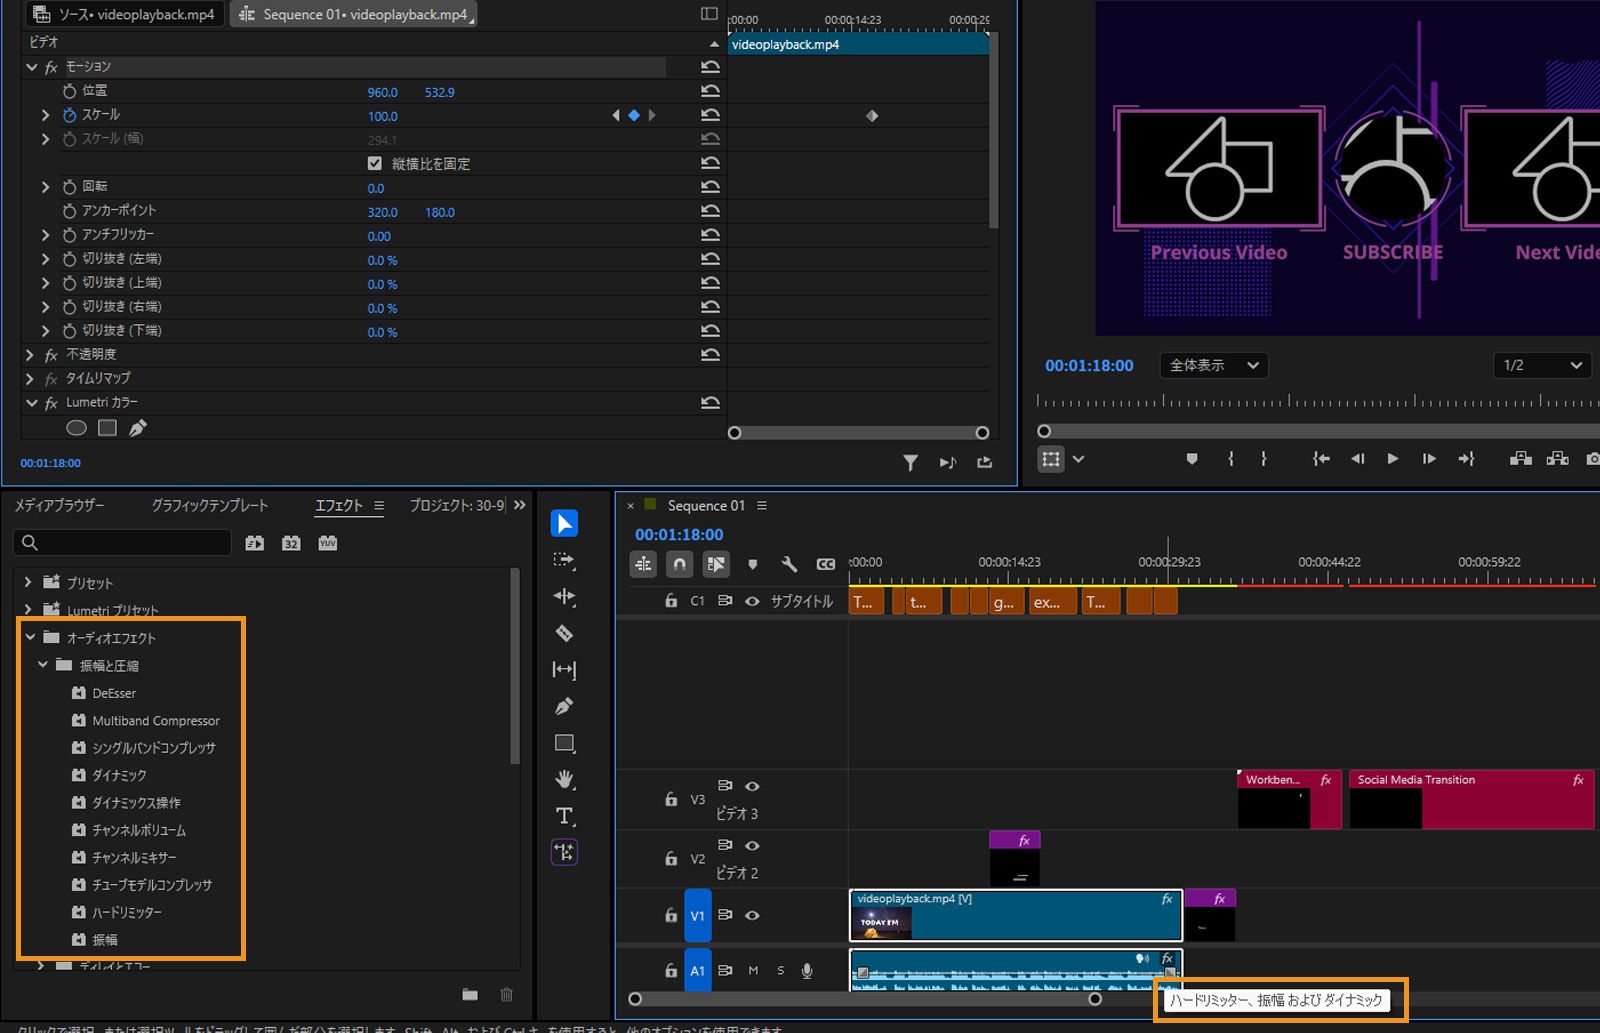The width and height of the screenshot is (1600, 1033).
Task: Mute the A1 audio track
Action: click(x=753, y=970)
